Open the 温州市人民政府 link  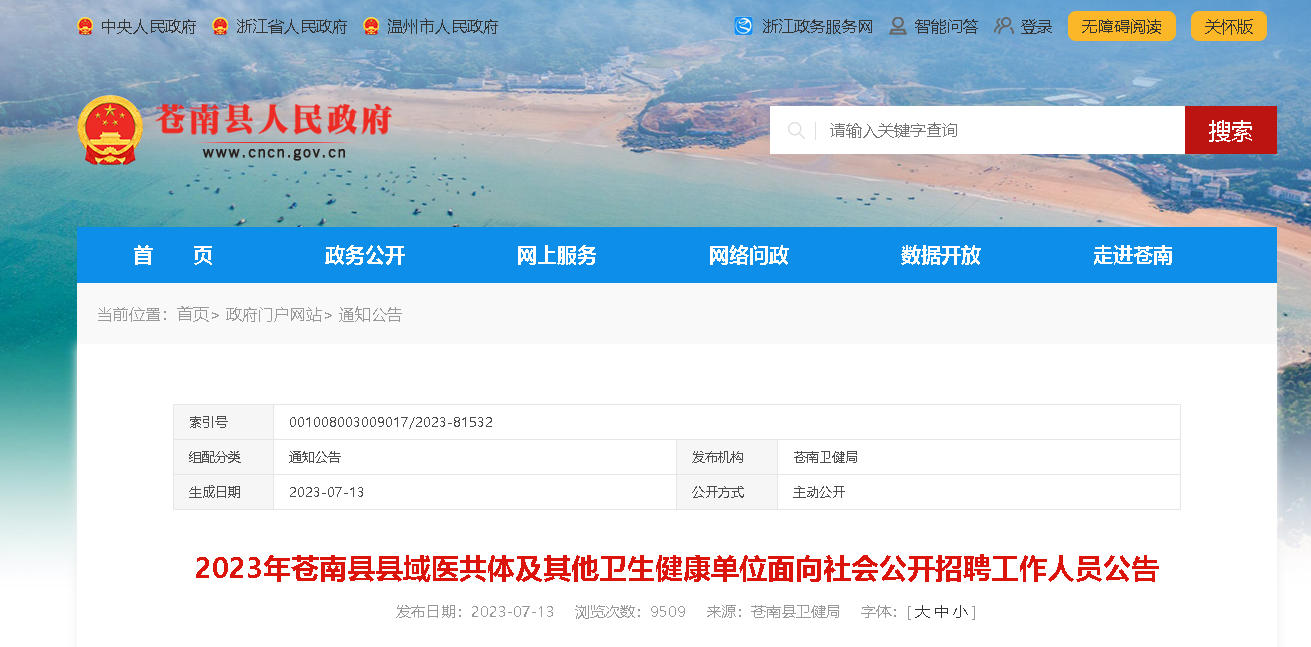[443, 27]
